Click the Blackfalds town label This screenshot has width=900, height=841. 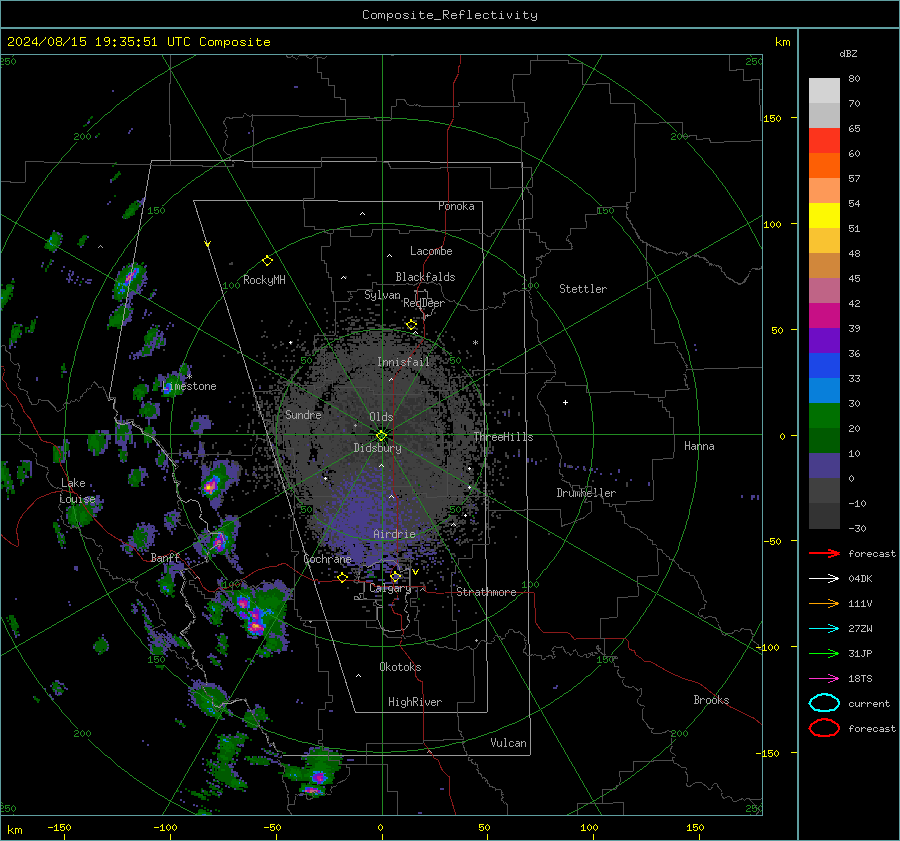coord(425,277)
